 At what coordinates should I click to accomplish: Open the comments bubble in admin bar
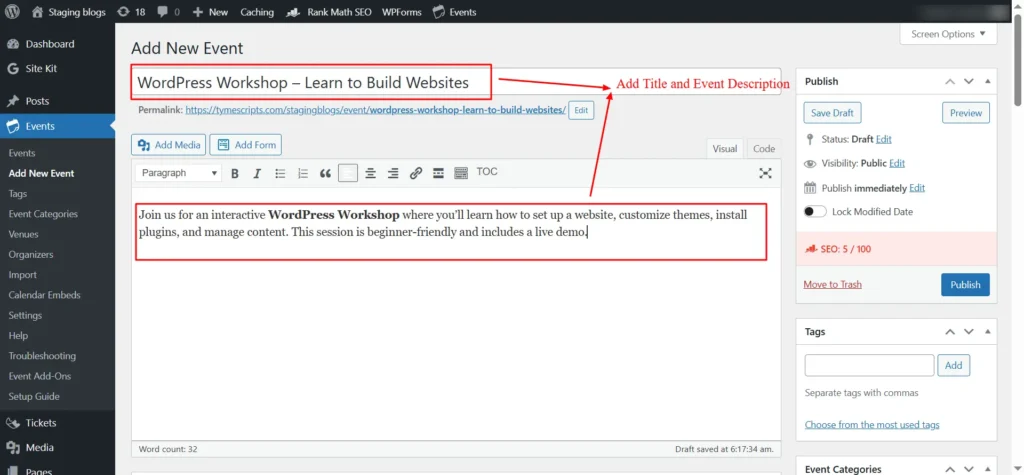pyautogui.click(x=168, y=12)
